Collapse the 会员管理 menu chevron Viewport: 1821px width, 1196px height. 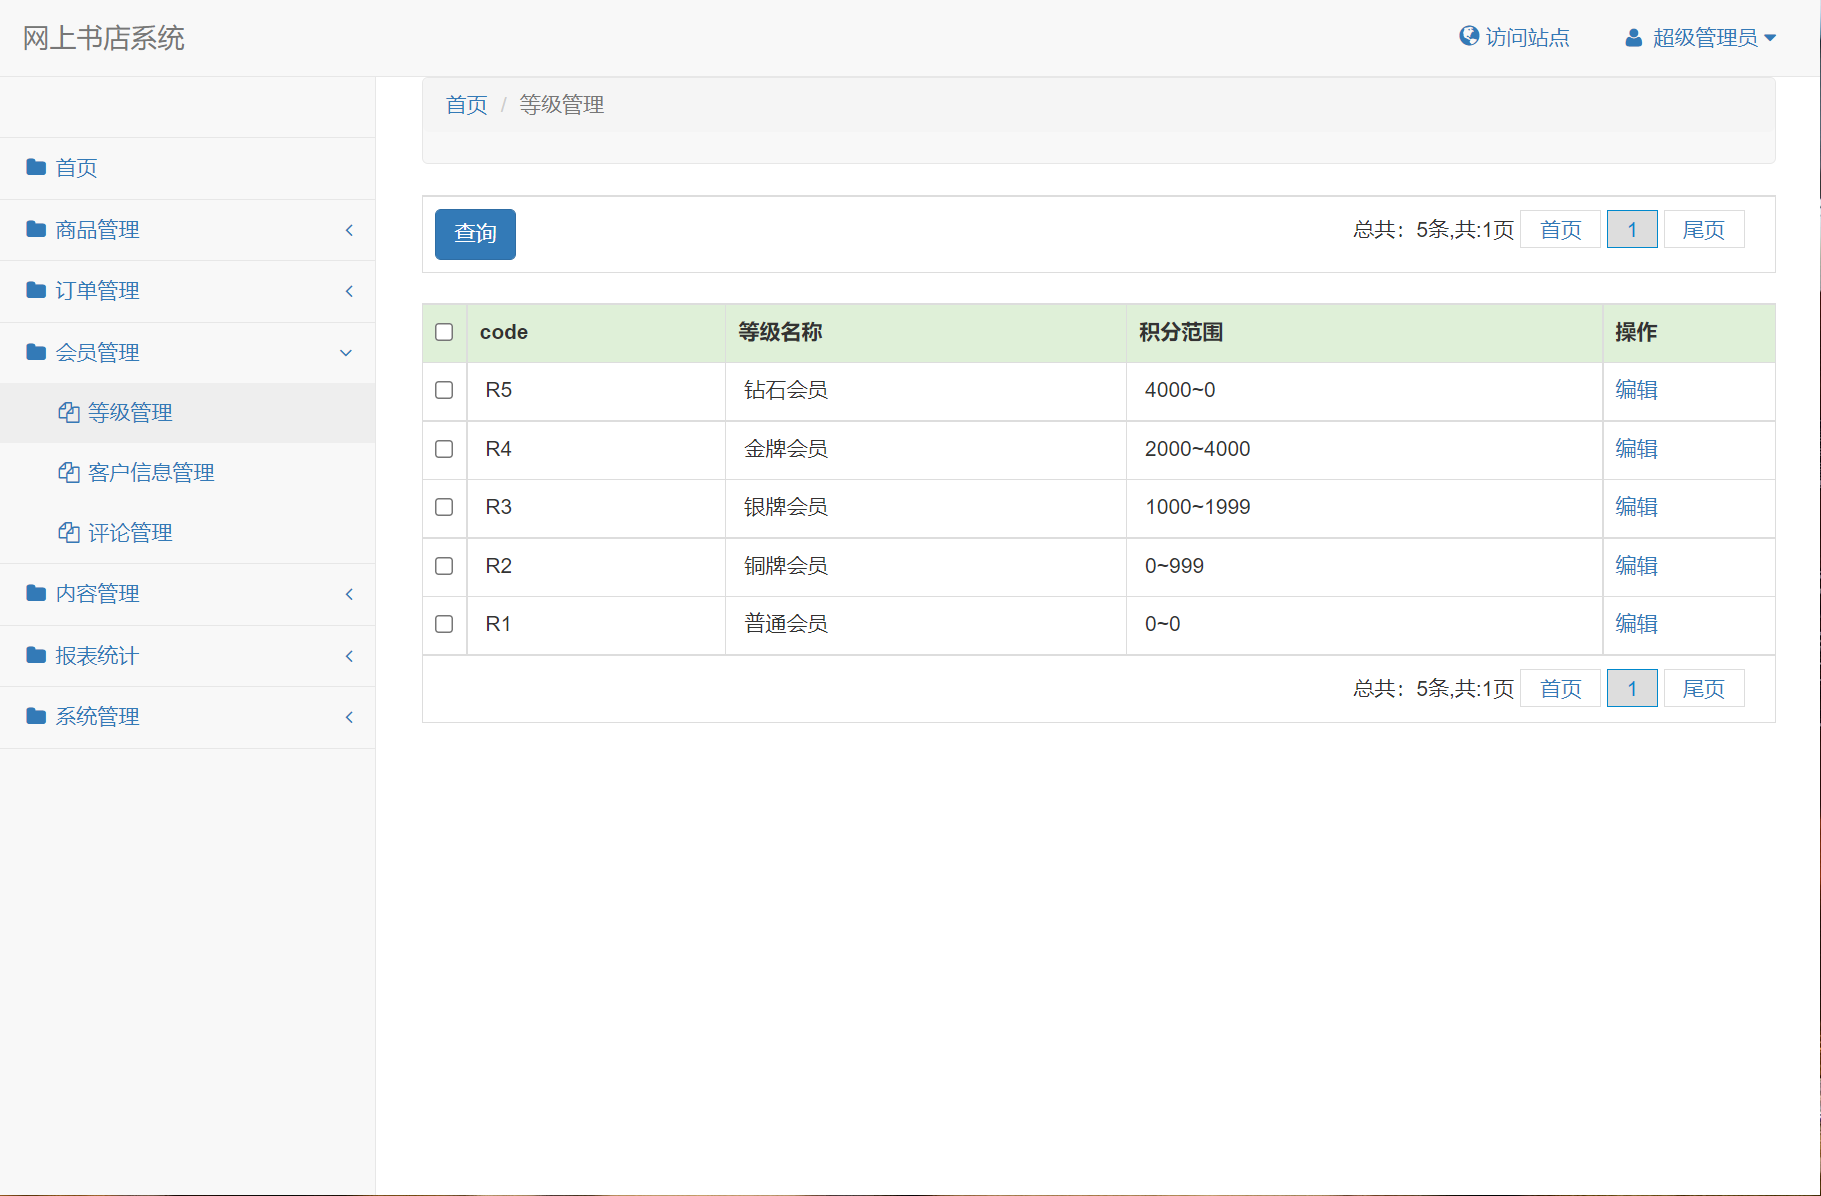[x=346, y=352]
